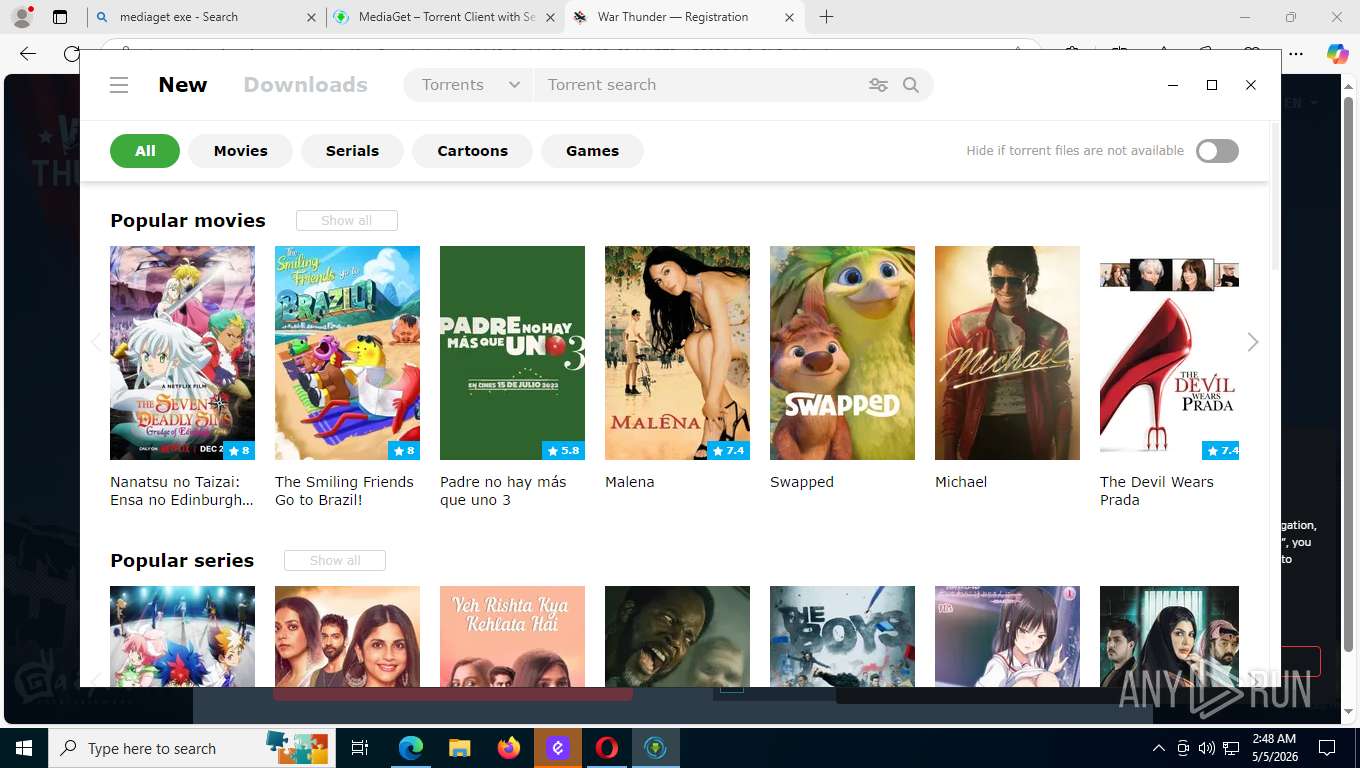
Task: Open The Boys series poster
Action: pyautogui.click(x=842, y=636)
